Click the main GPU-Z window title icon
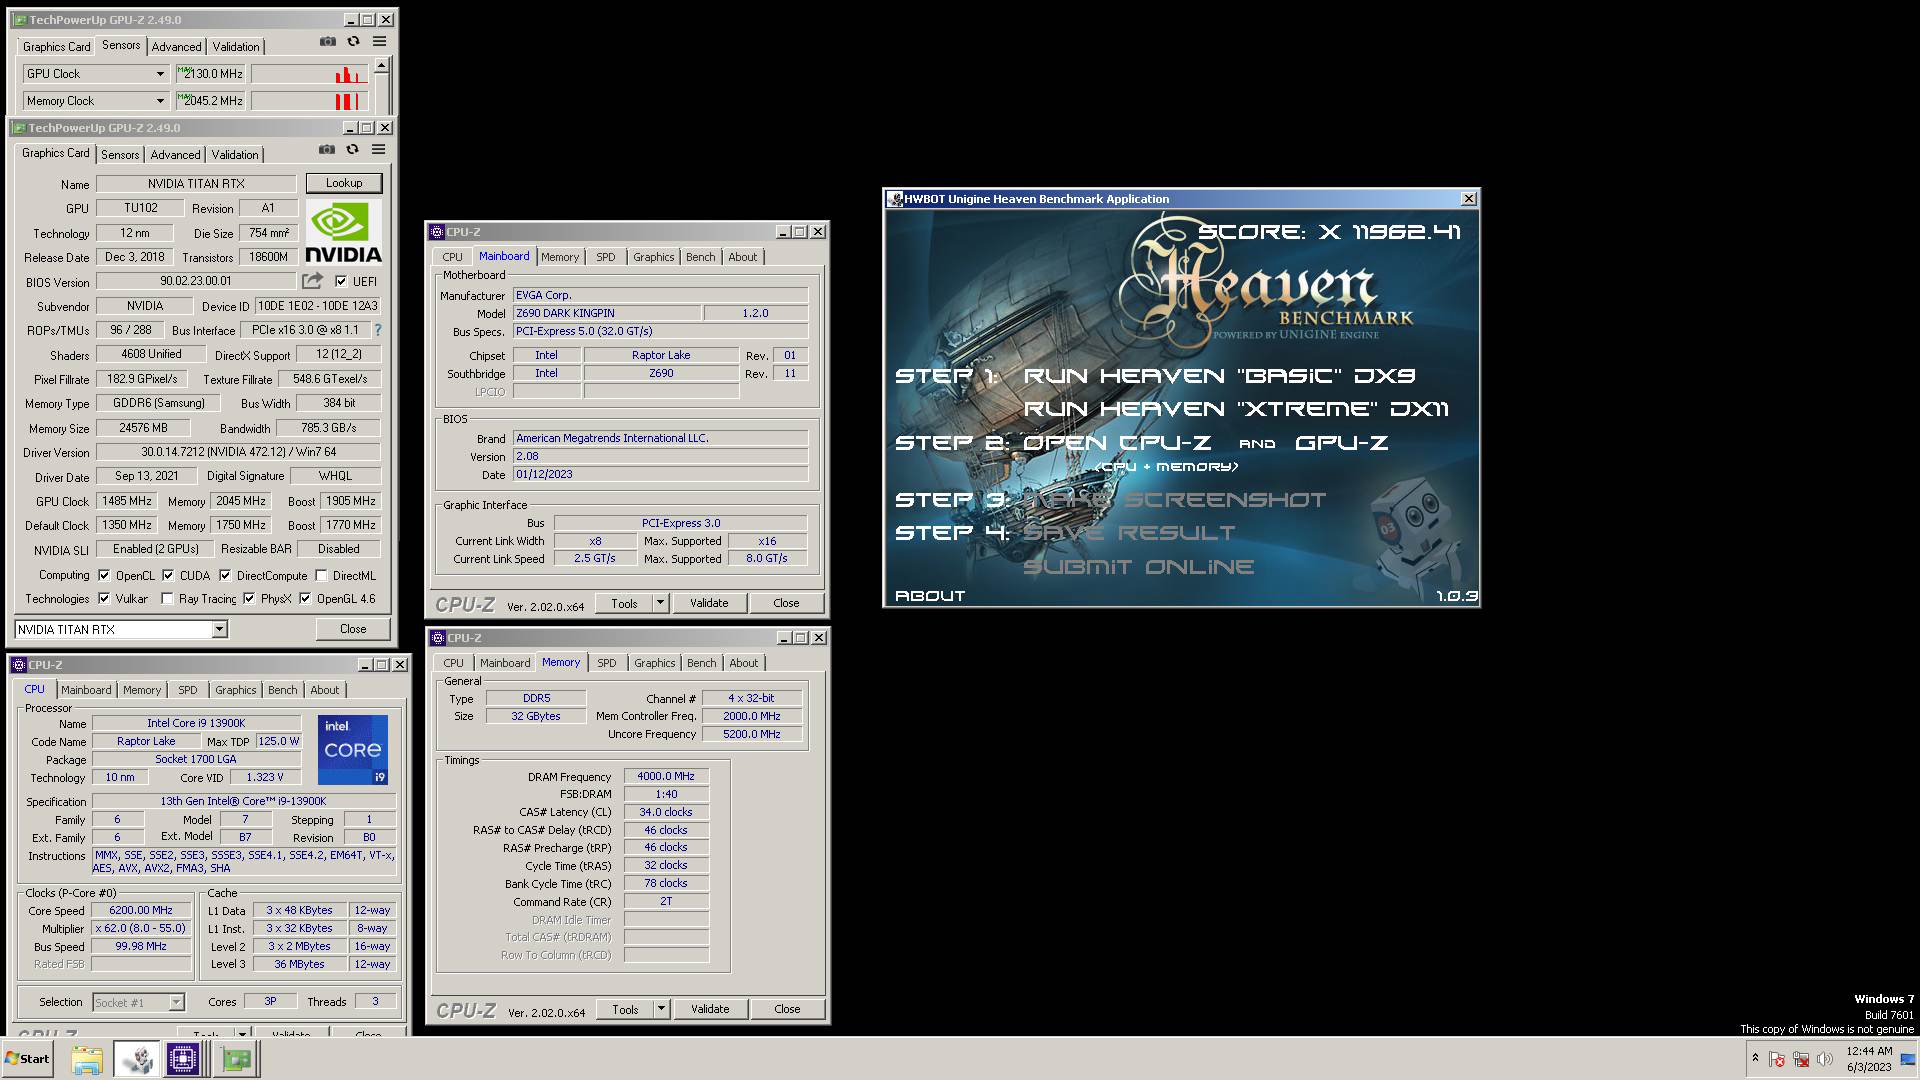The image size is (1920, 1080). [x=19, y=128]
